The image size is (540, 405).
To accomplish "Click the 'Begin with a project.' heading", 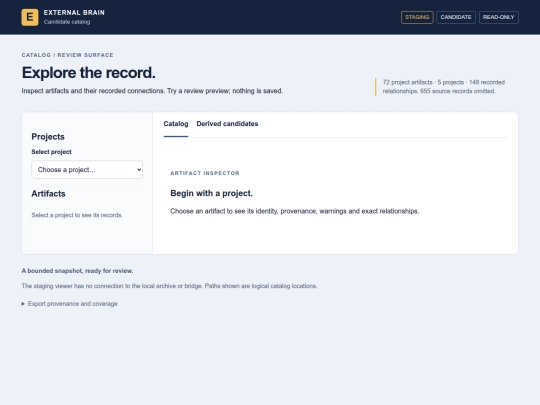I will 211,193.
